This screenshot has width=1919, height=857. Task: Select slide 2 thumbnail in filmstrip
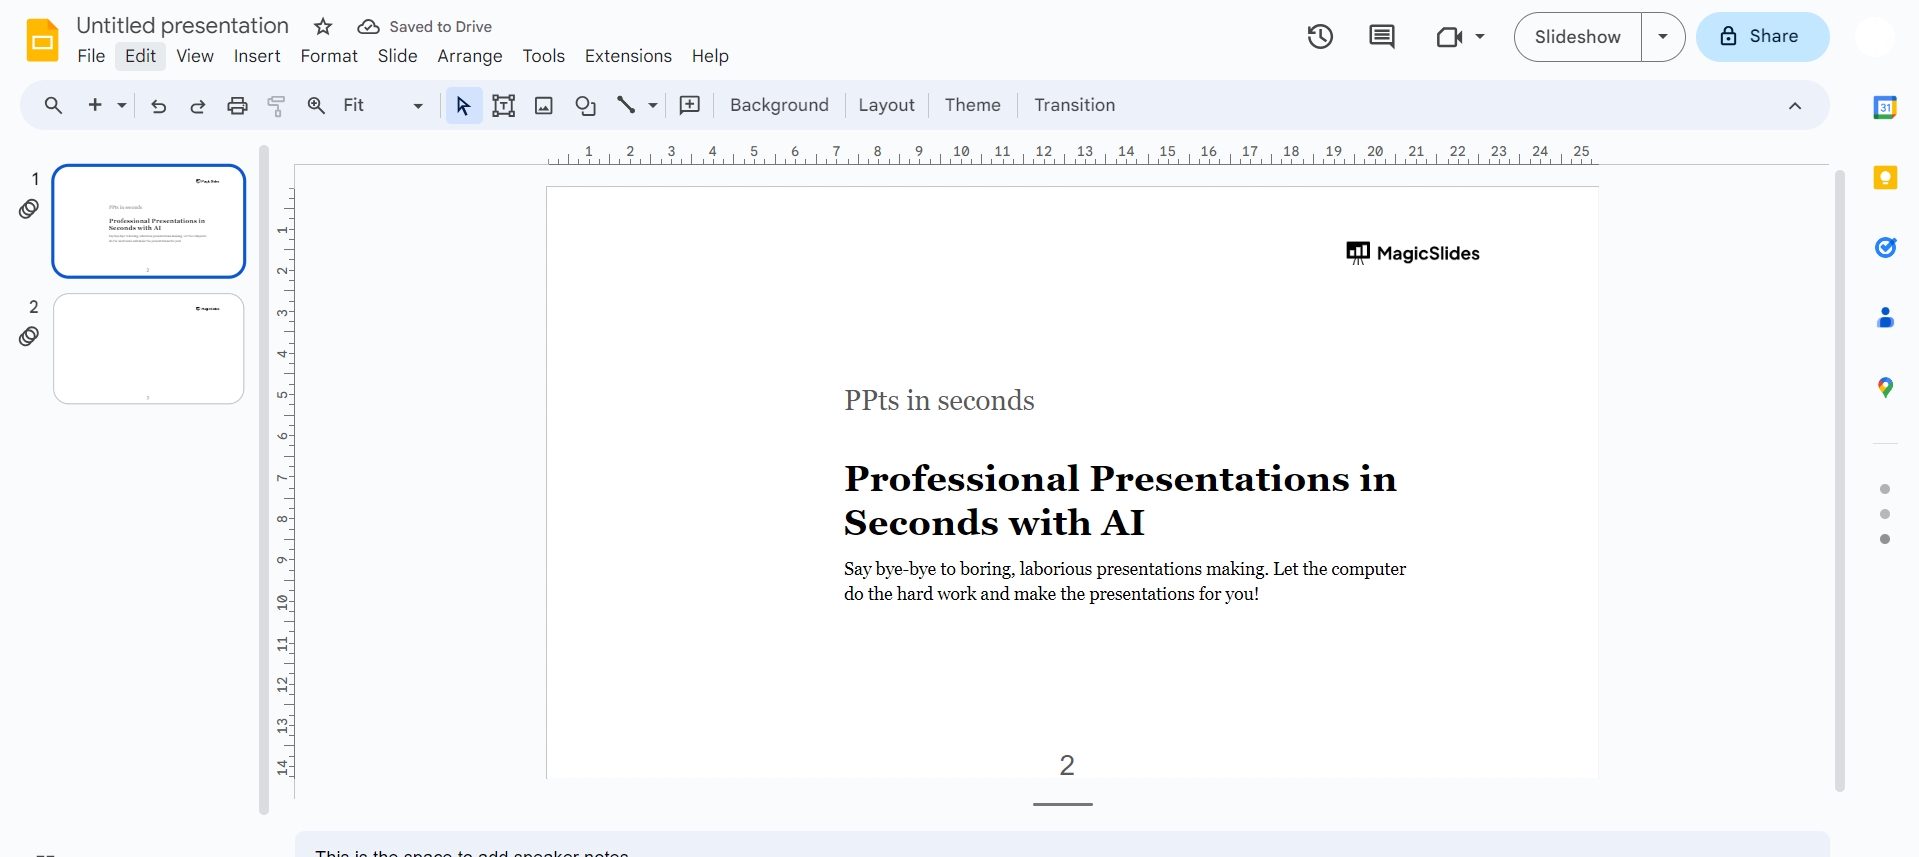pyautogui.click(x=149, y=349)
